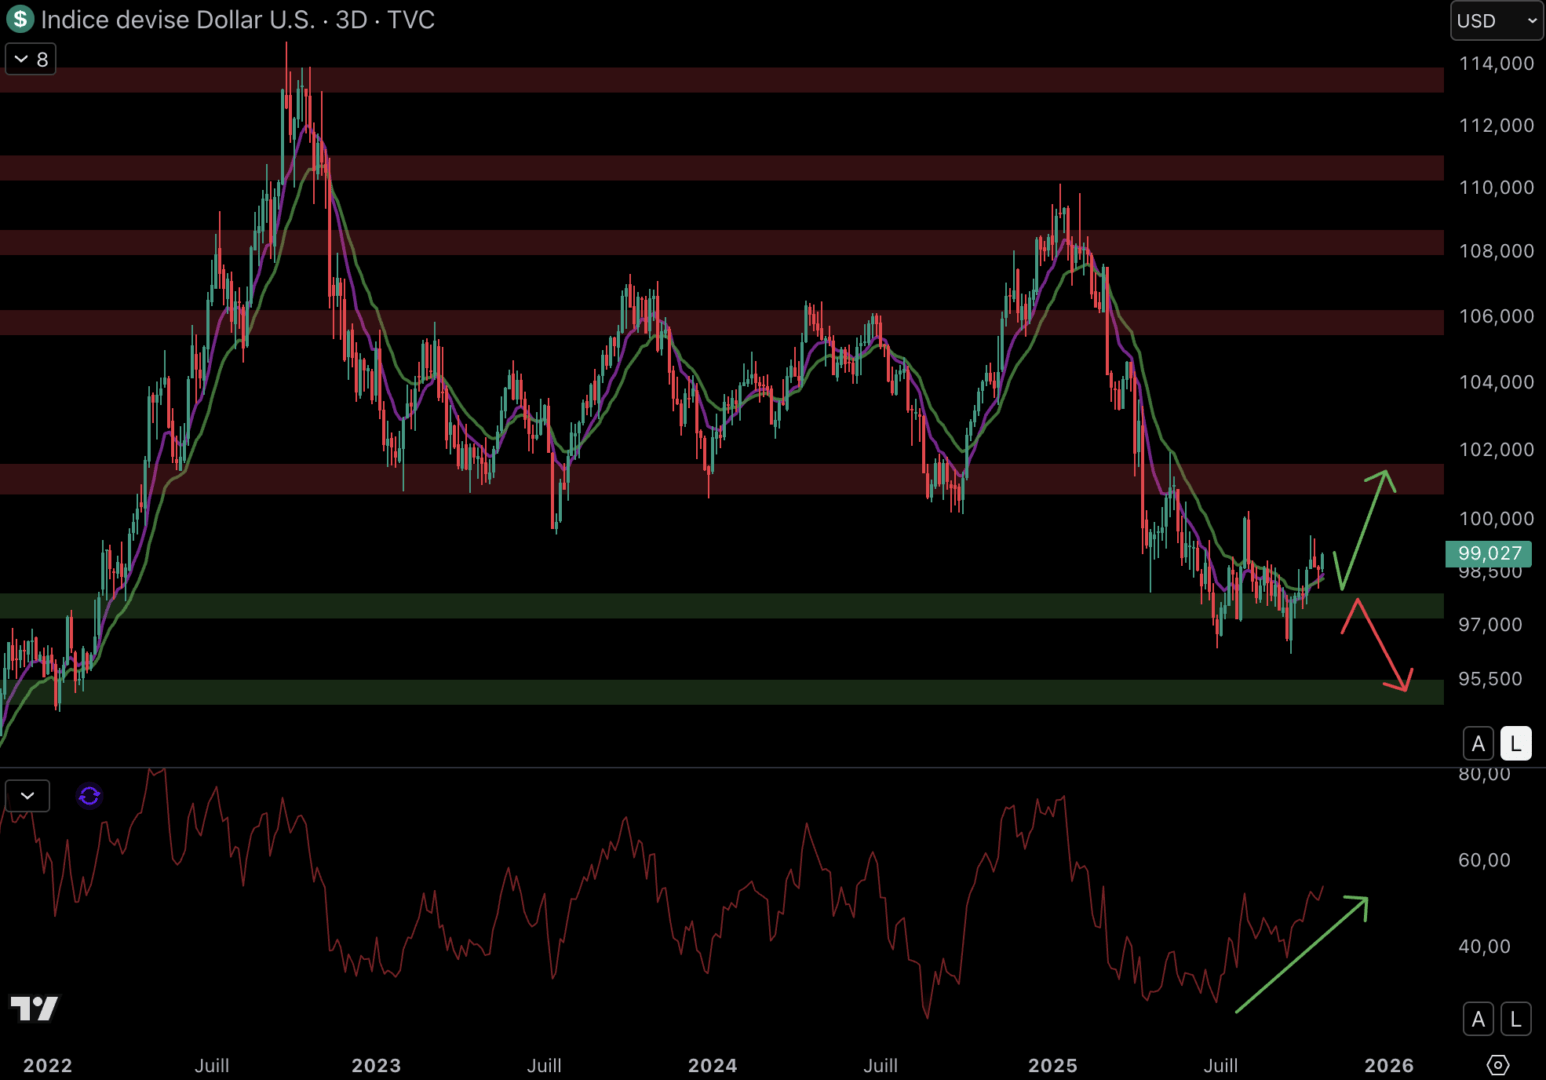This screenshot has height=1080, width=1546.
Task: Select the green trend arrow on the oscillator pane
Action: (x=1302, y=955)
